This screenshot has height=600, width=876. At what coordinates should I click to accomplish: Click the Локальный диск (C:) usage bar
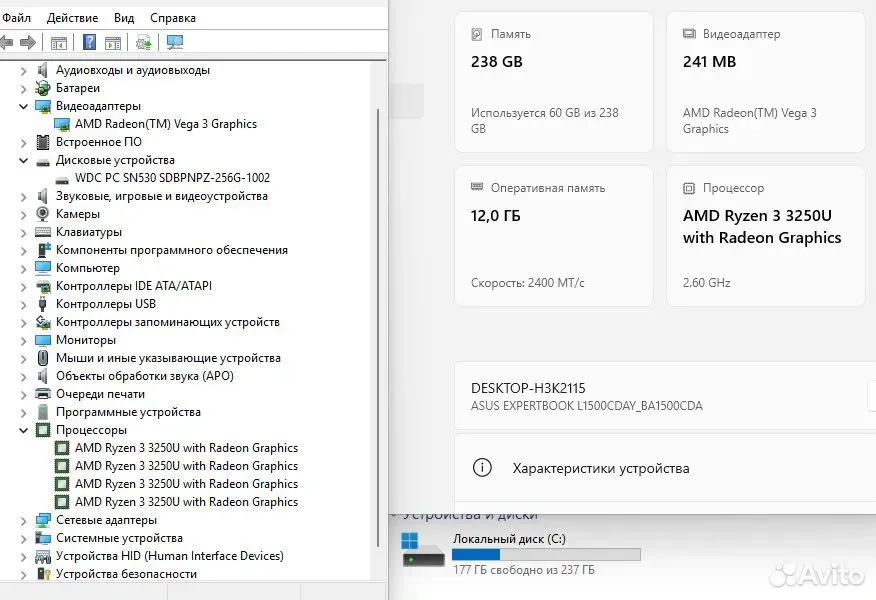coord(546,554)
